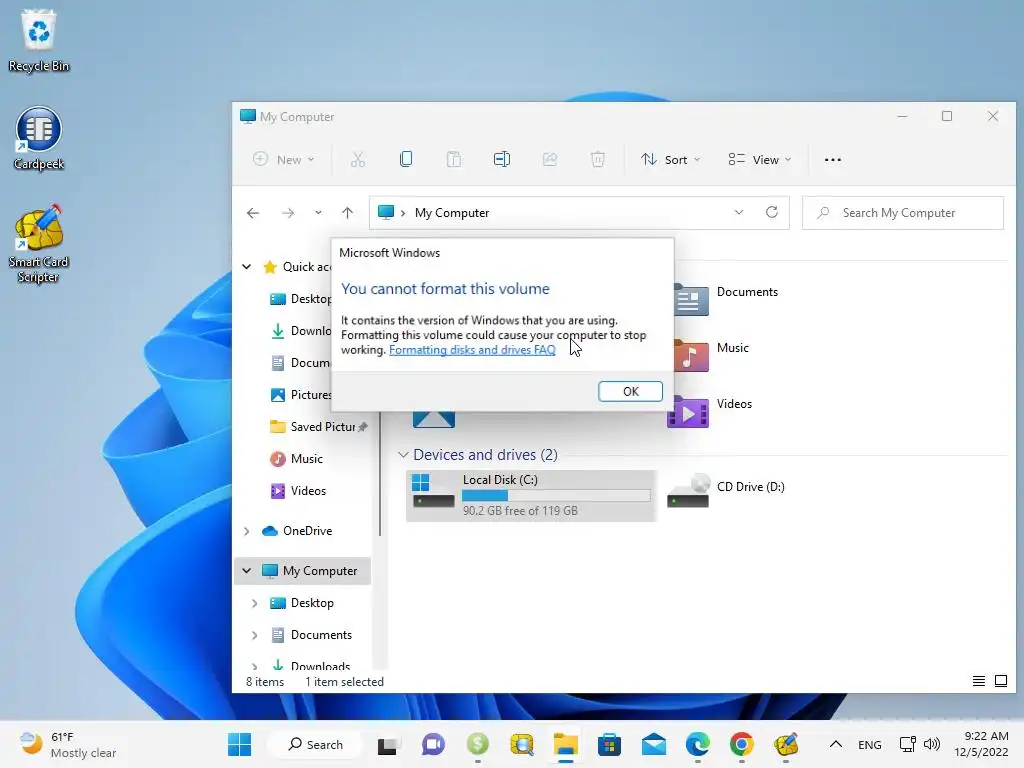Click the Delete trash icon

[598, 159]
